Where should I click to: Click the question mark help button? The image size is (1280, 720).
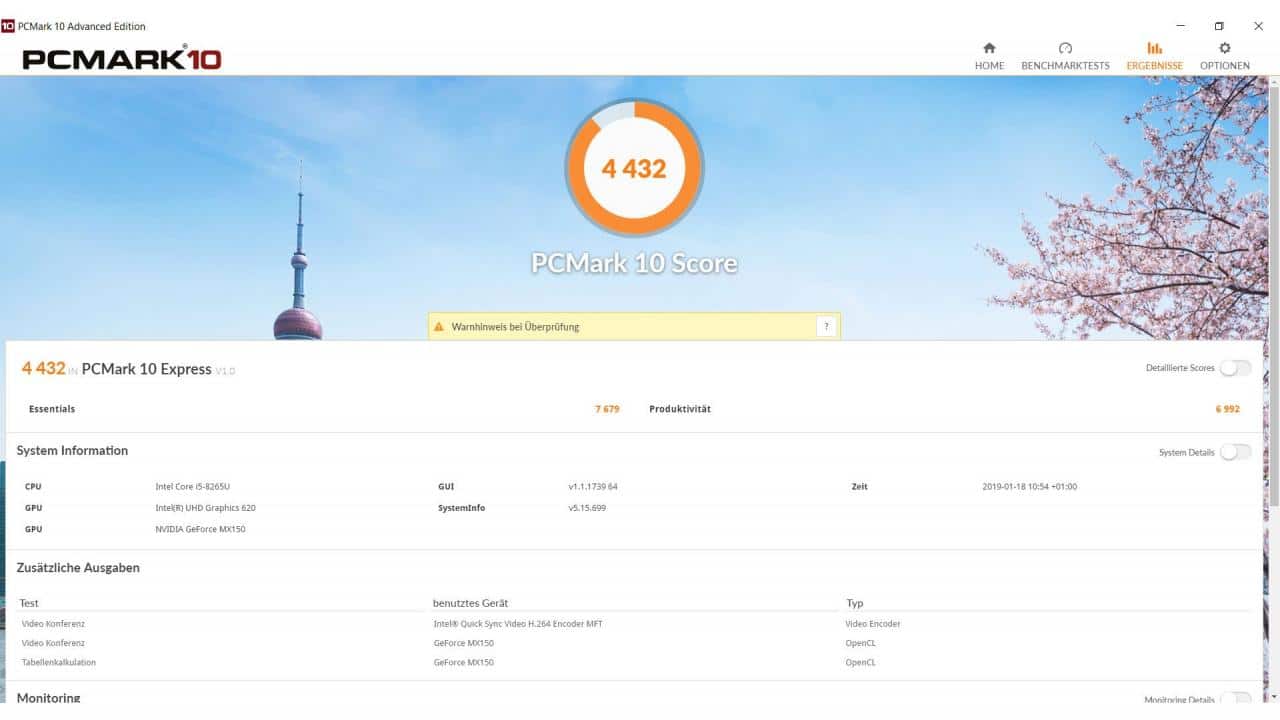tap(826, 325)
